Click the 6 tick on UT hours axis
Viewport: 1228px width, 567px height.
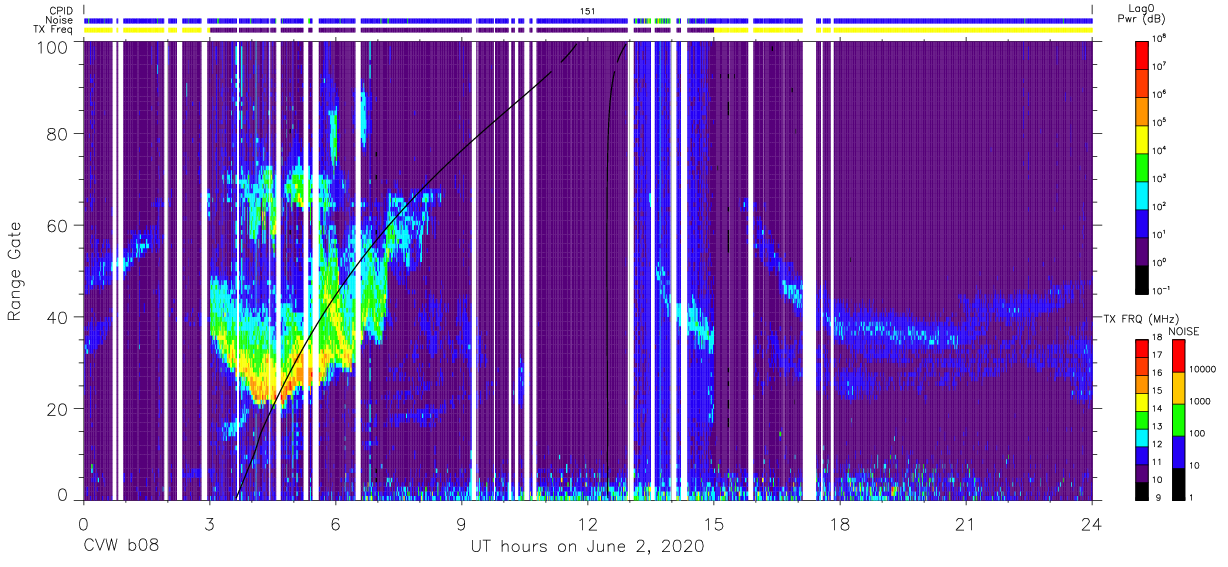tap(335, 524)
